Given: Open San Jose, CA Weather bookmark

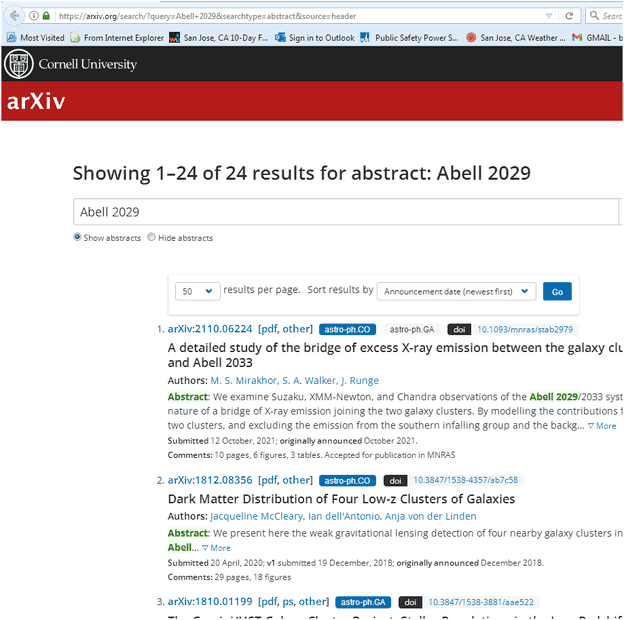Looking at the screenshot, I should pos(515,38).
